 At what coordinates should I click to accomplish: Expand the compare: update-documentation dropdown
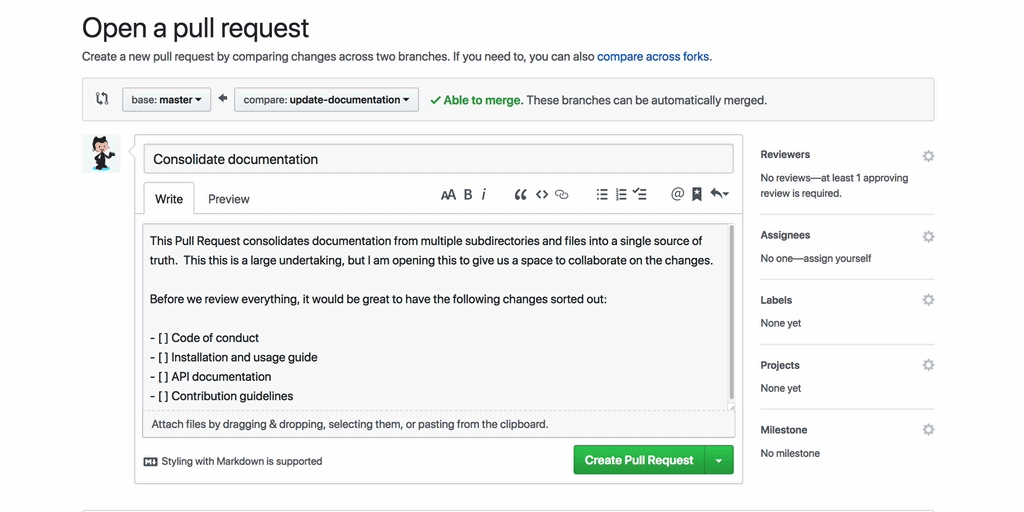click(326, 100)
